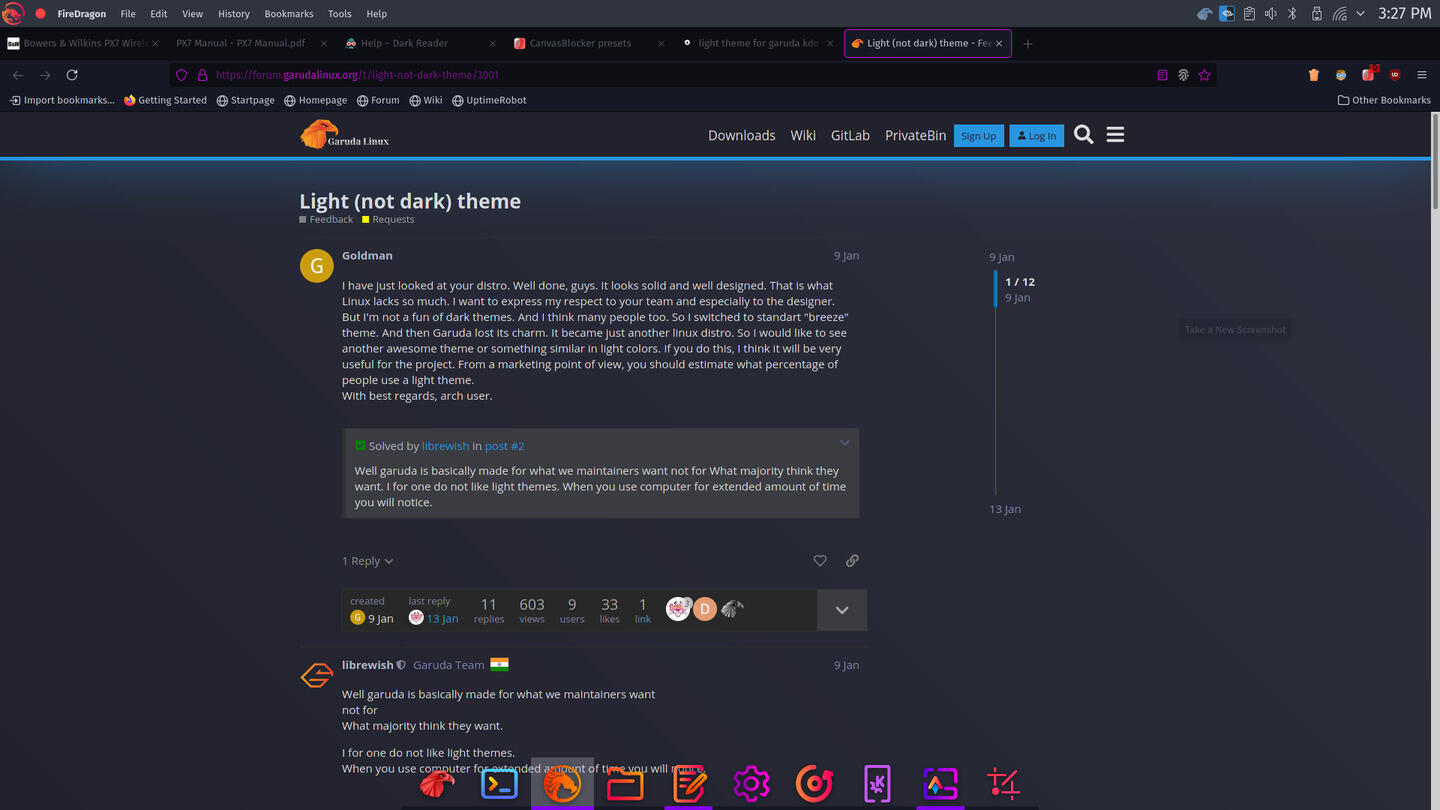Open system settings gear in dock

point(751,784)
